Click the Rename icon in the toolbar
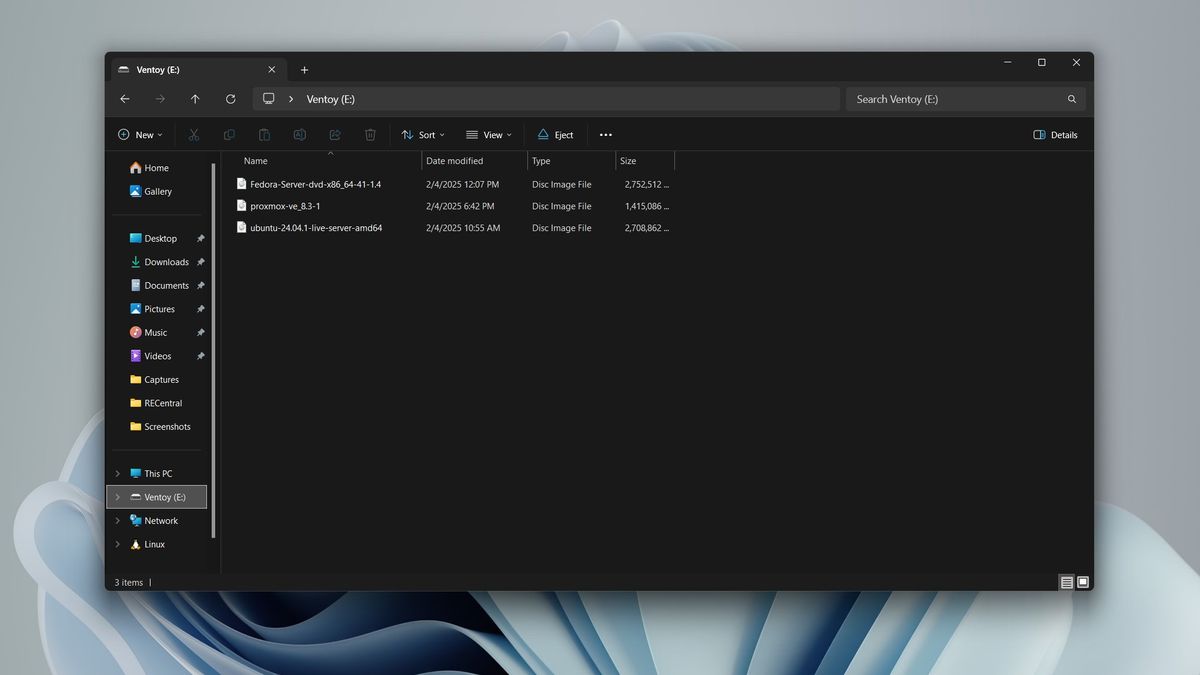Viewport: 1200px width, 675px height. point(299,134)
